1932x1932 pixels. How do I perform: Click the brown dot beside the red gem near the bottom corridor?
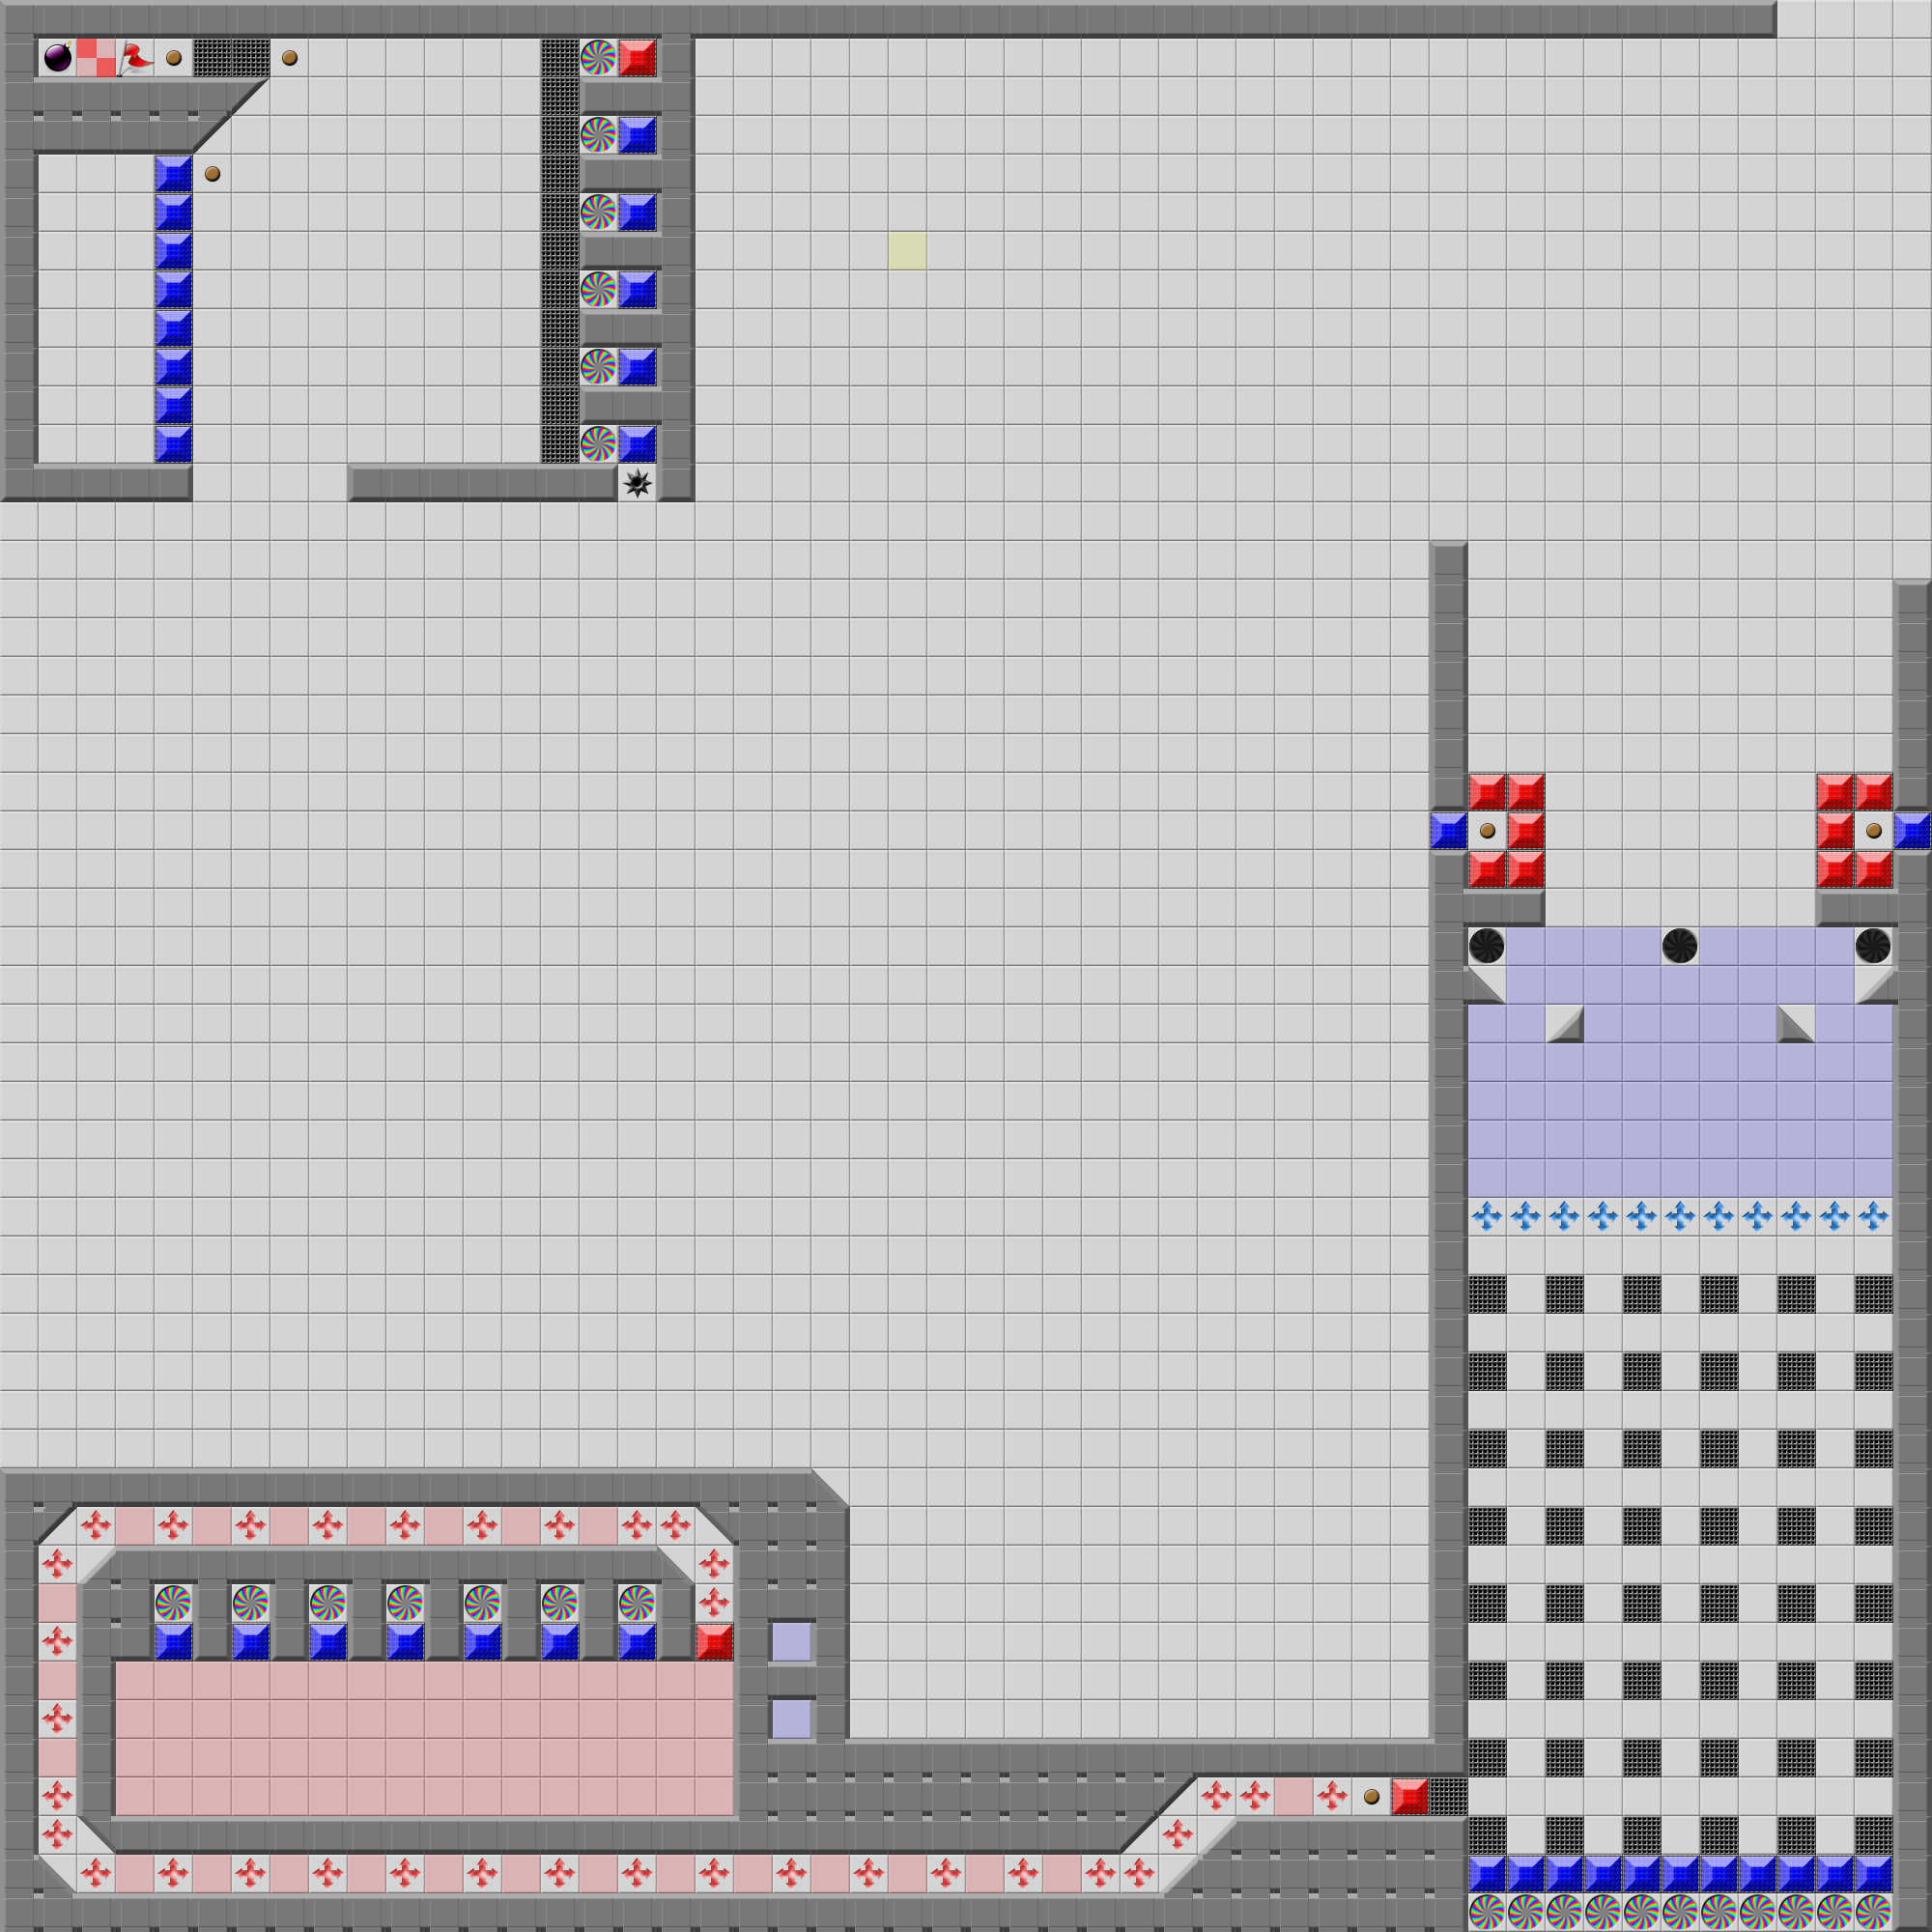click(1372, 1797)
